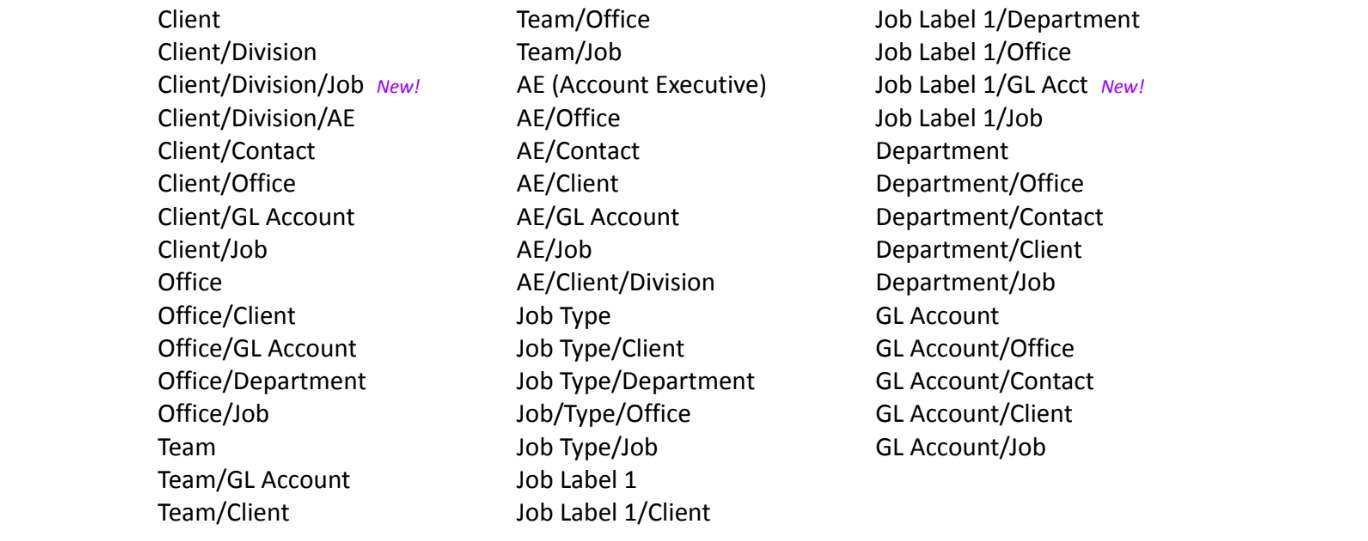Image resolution: width=1368 pixels, height=541 pixels.
Task: Select the Job Label 1/Client entry
Action: [x=614, y=513]
